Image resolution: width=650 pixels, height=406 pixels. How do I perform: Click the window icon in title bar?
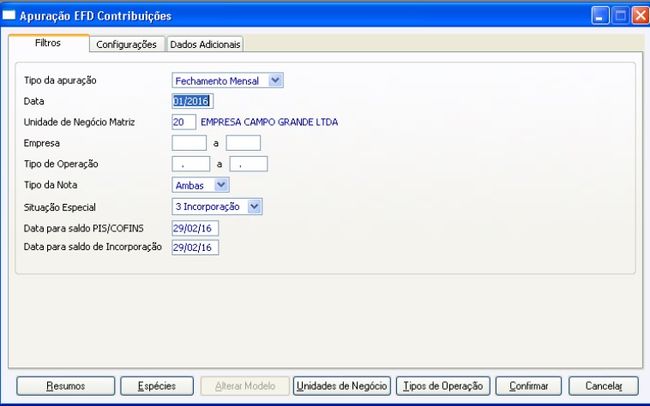(x=9, y=15)
